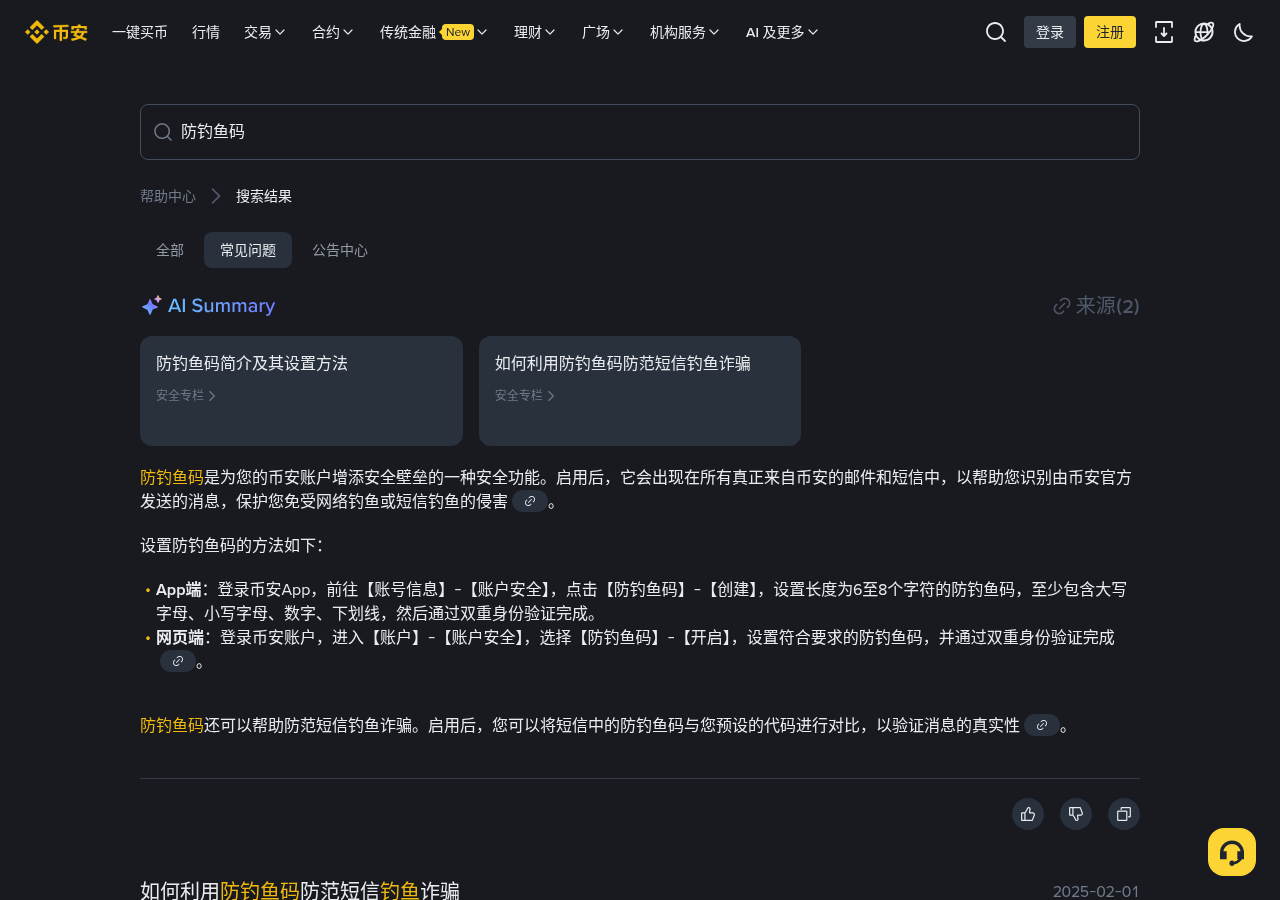Click the 登录 button
This screenshot has width=1280, height=900.
[x=1050, y=32]
